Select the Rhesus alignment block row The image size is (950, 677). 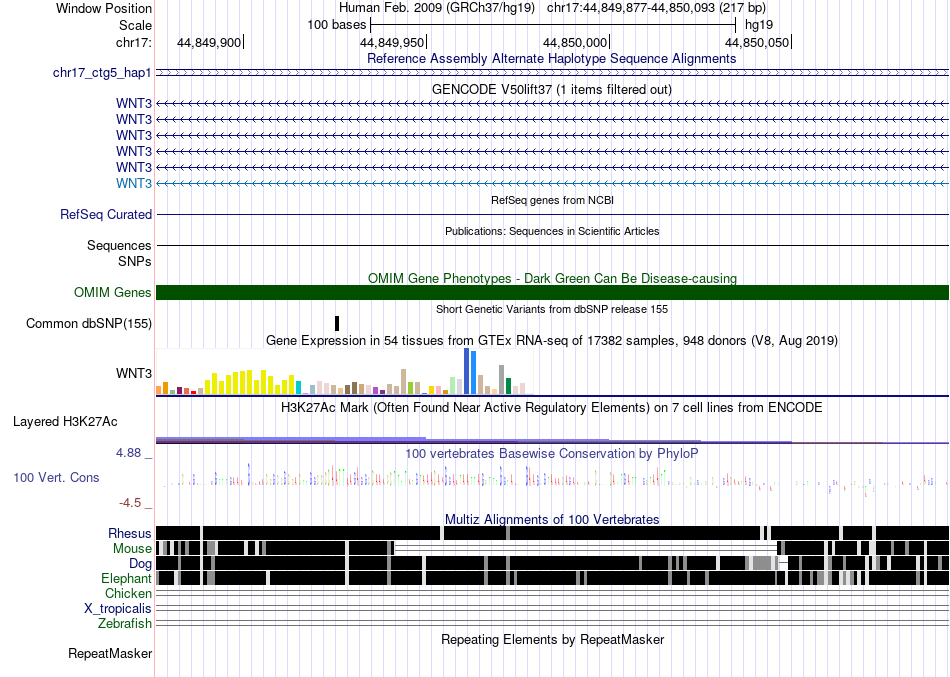coord(553,533)
